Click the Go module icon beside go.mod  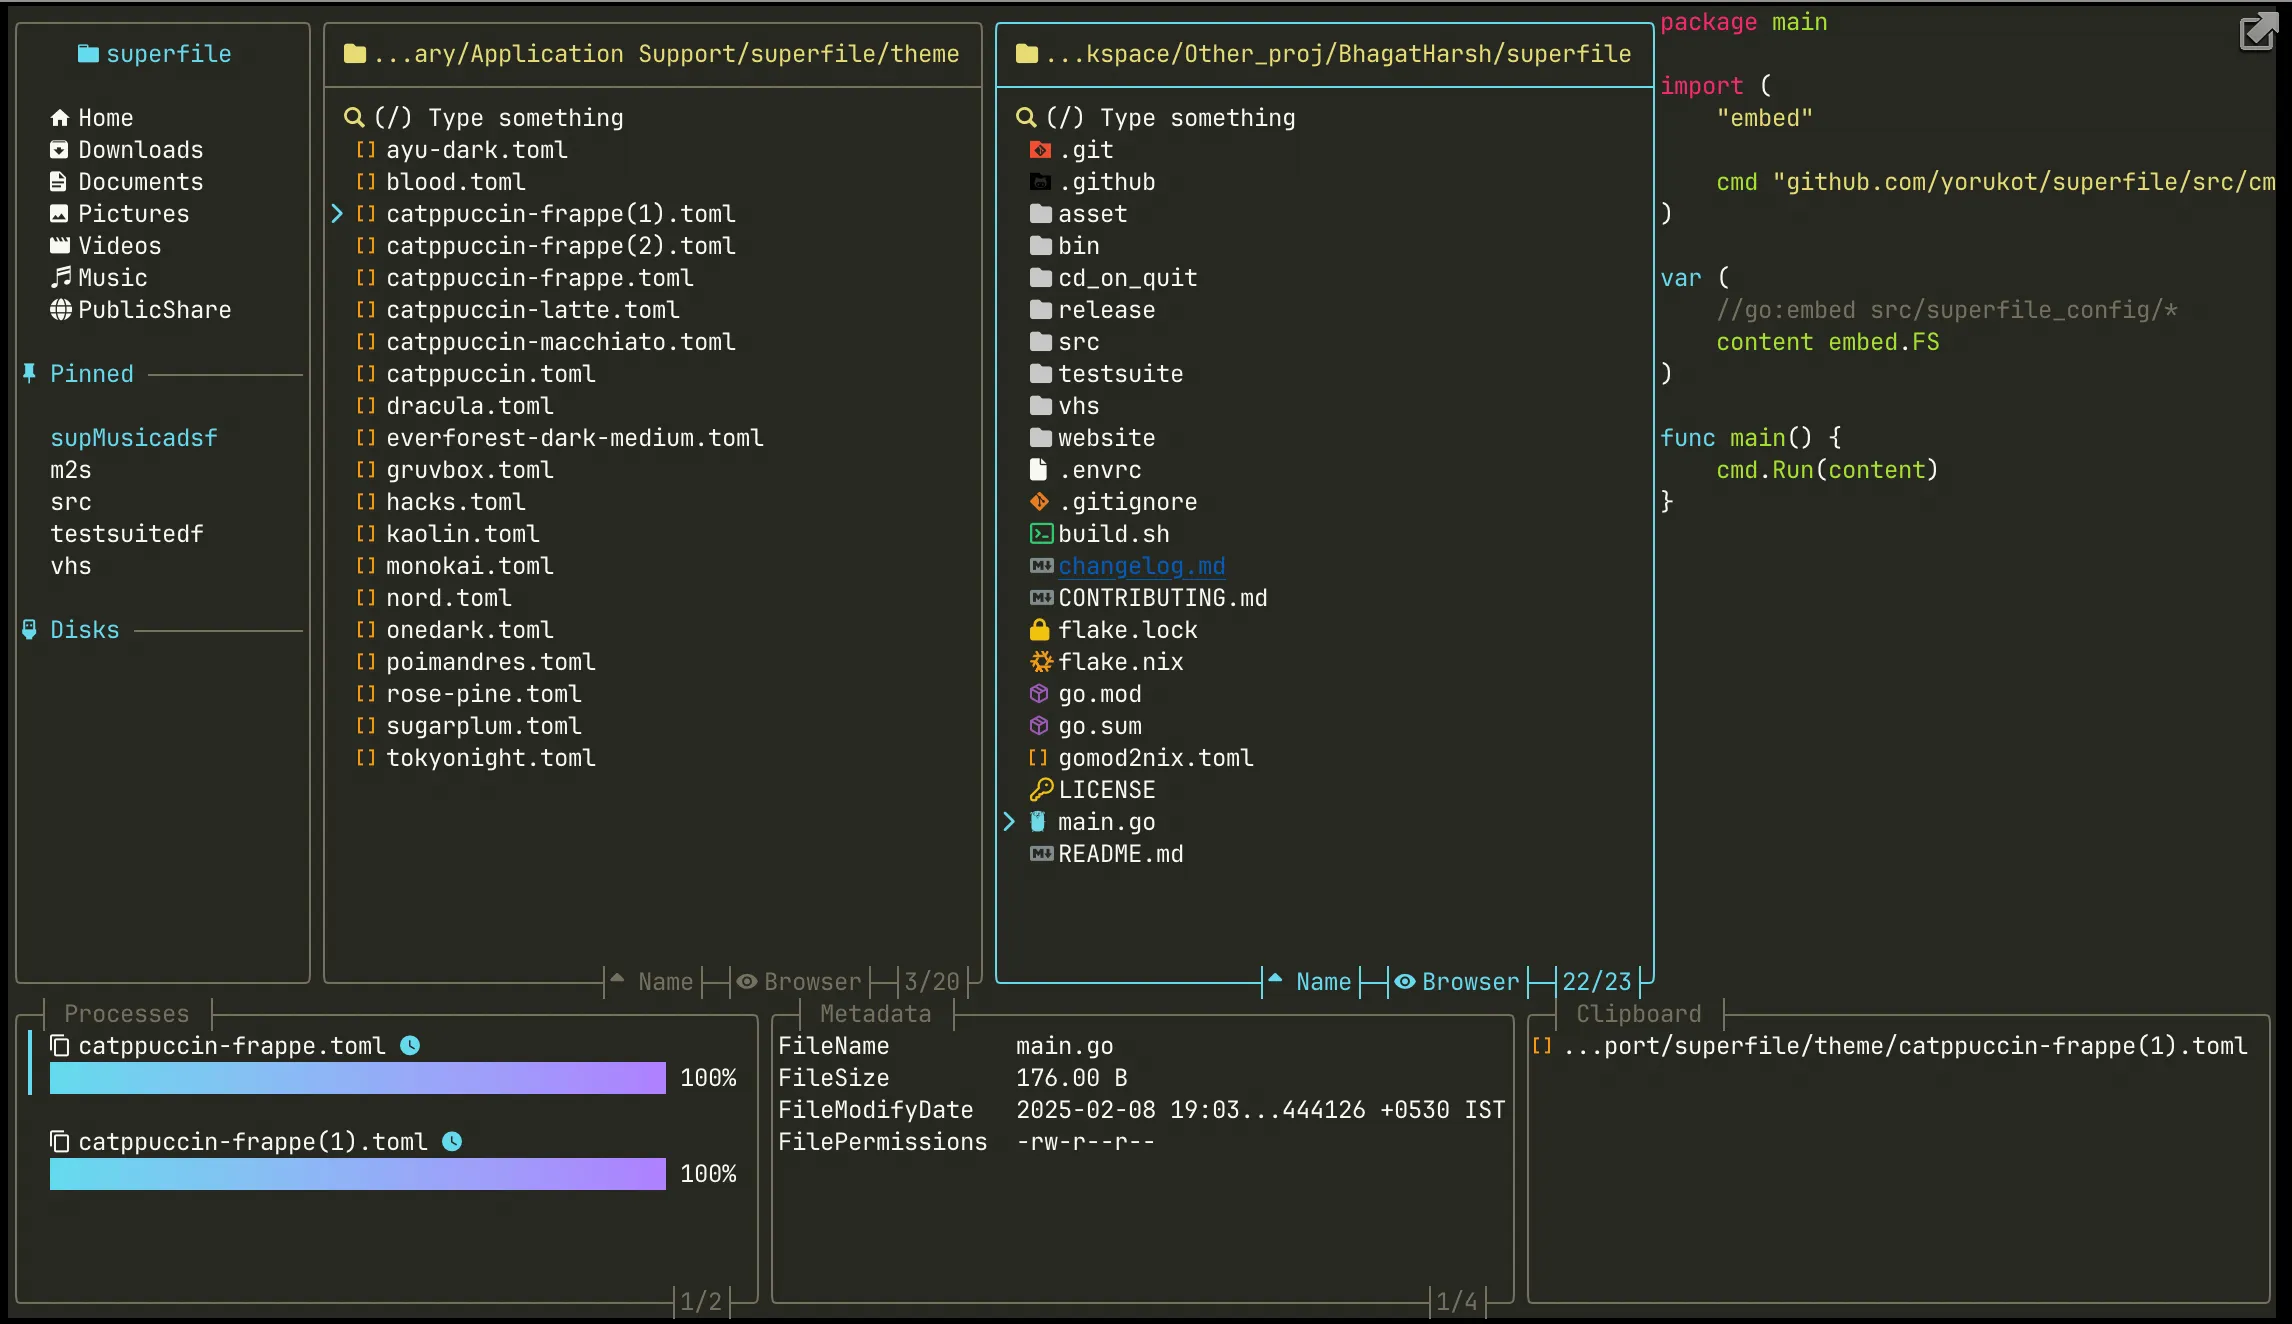1040,694
